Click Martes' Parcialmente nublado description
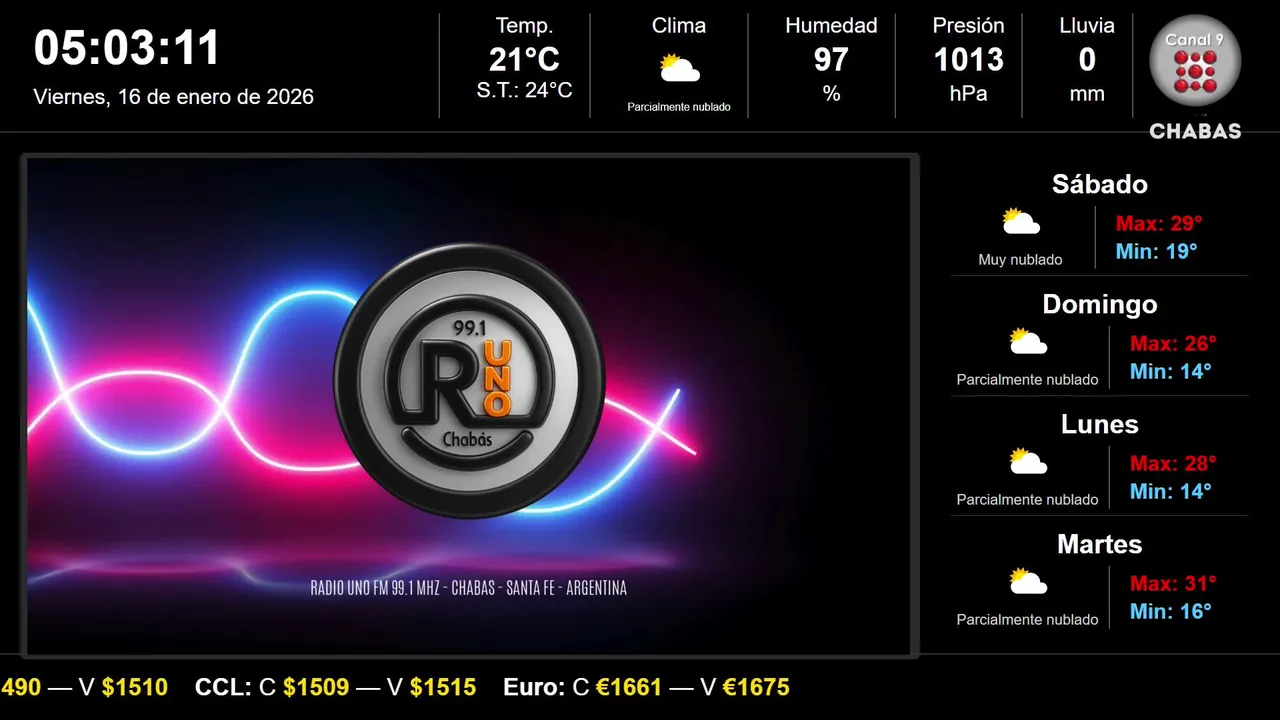Image resolution: width=1280 pixels, height=720 pixels. click(1027, 620)
